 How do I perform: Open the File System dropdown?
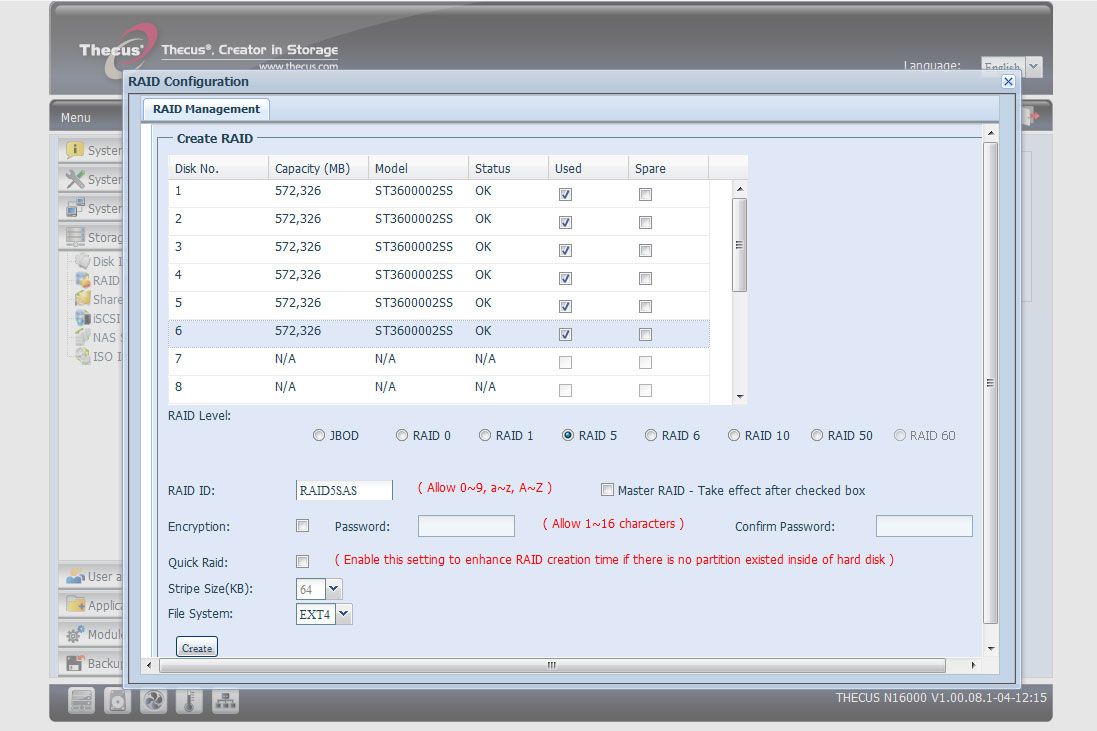click(x=344, y=614)
